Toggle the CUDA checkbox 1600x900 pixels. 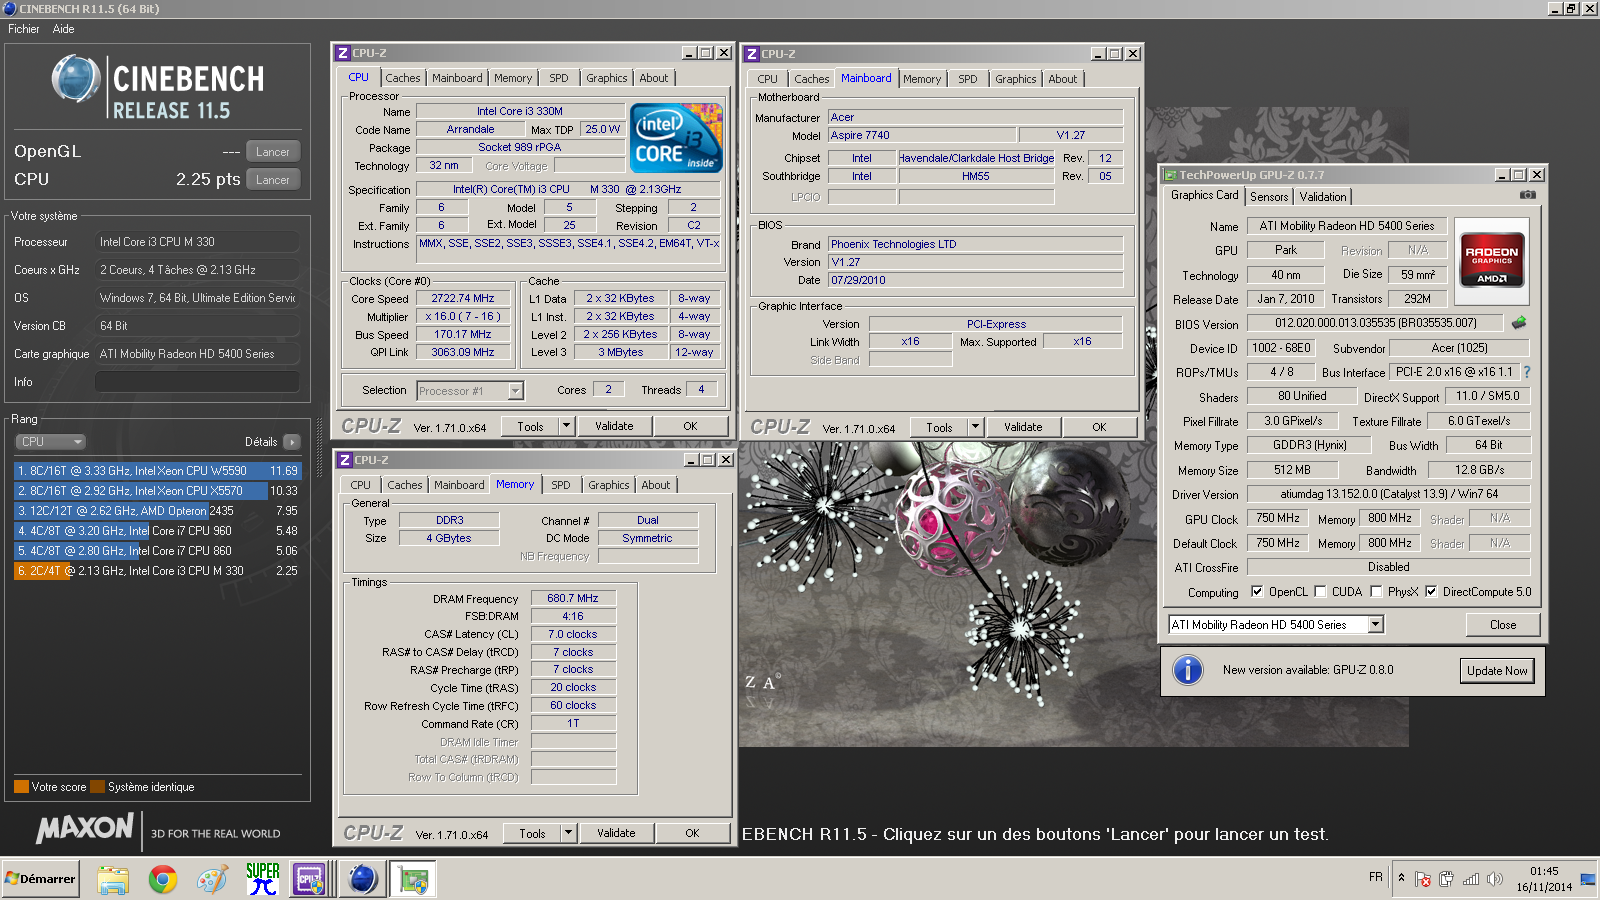pos(1320,591)
